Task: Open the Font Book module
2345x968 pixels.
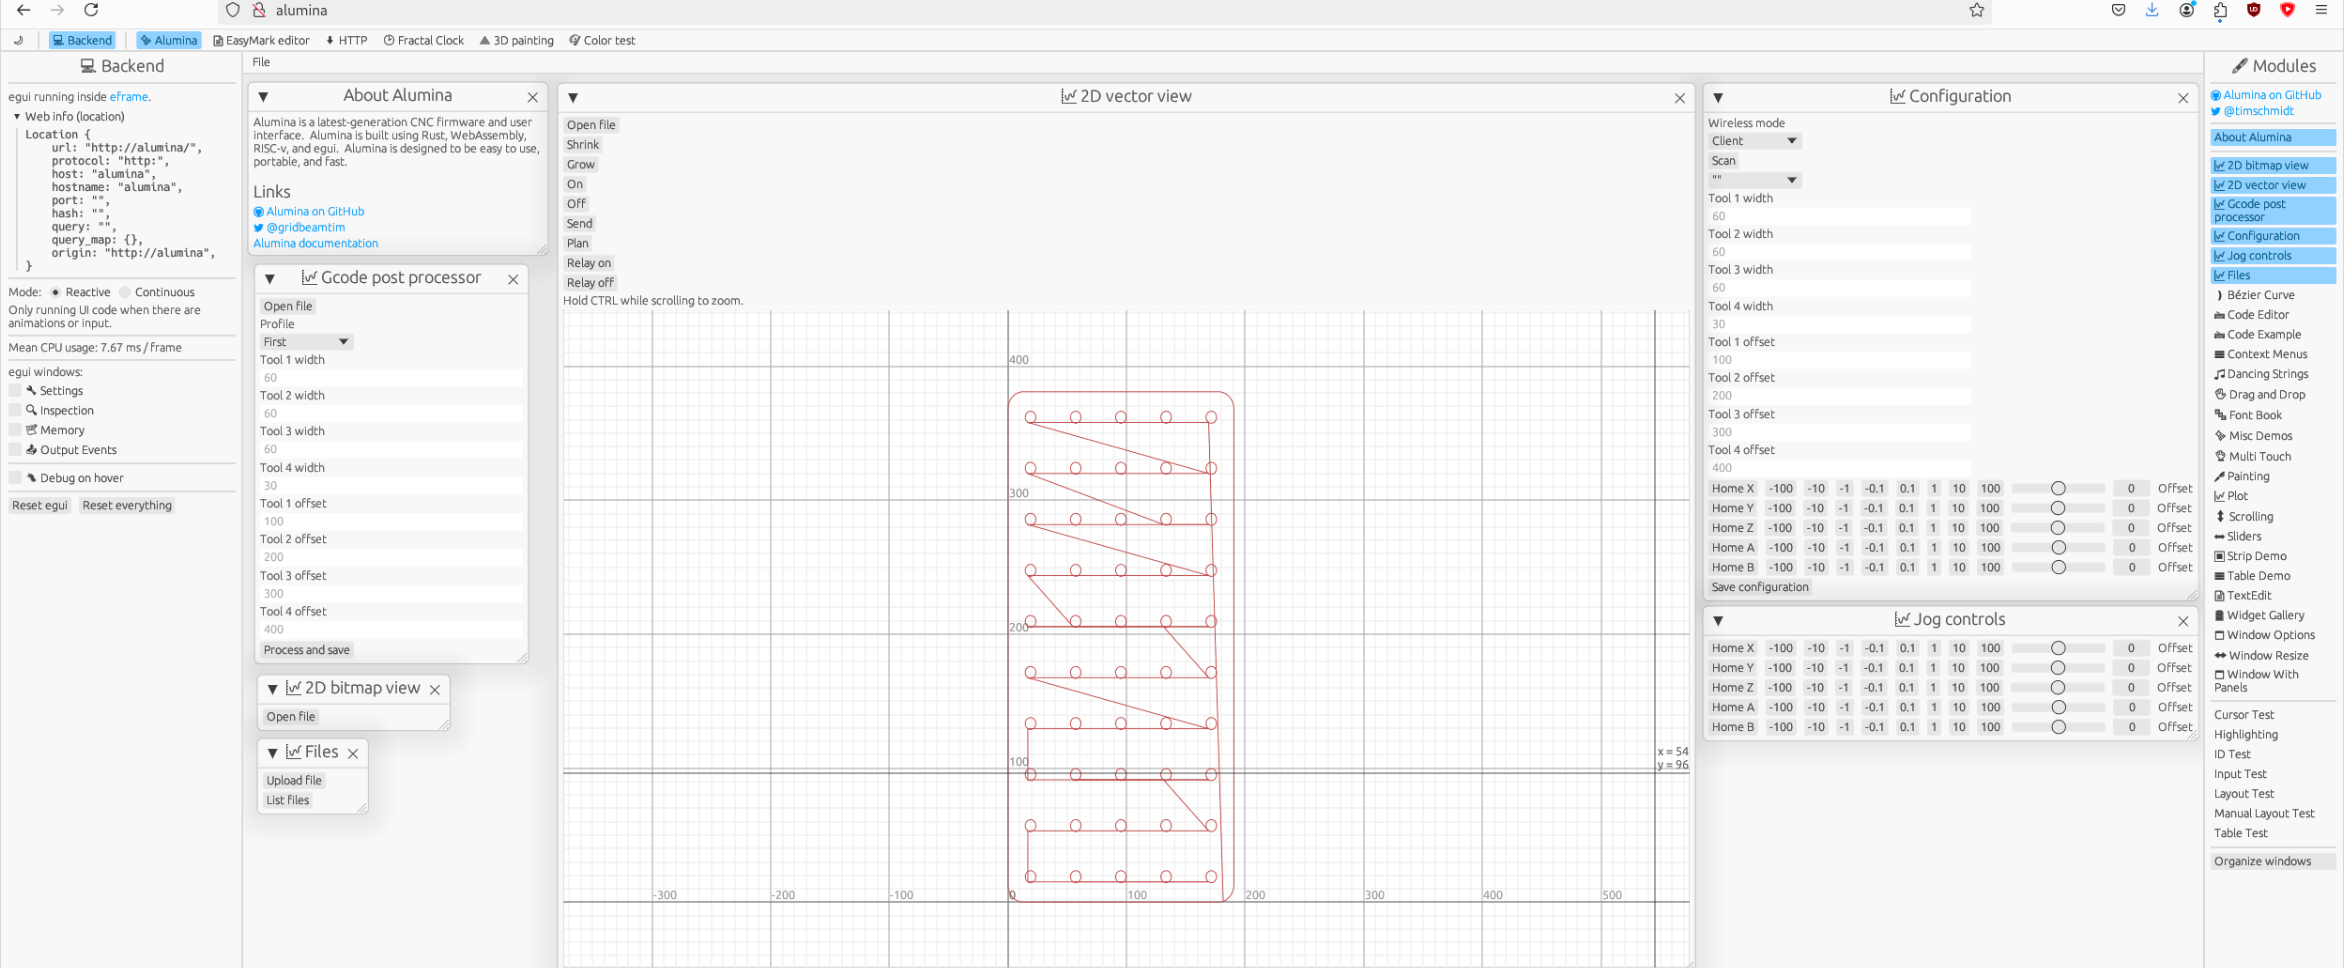Action: [x=2255, y=415]
